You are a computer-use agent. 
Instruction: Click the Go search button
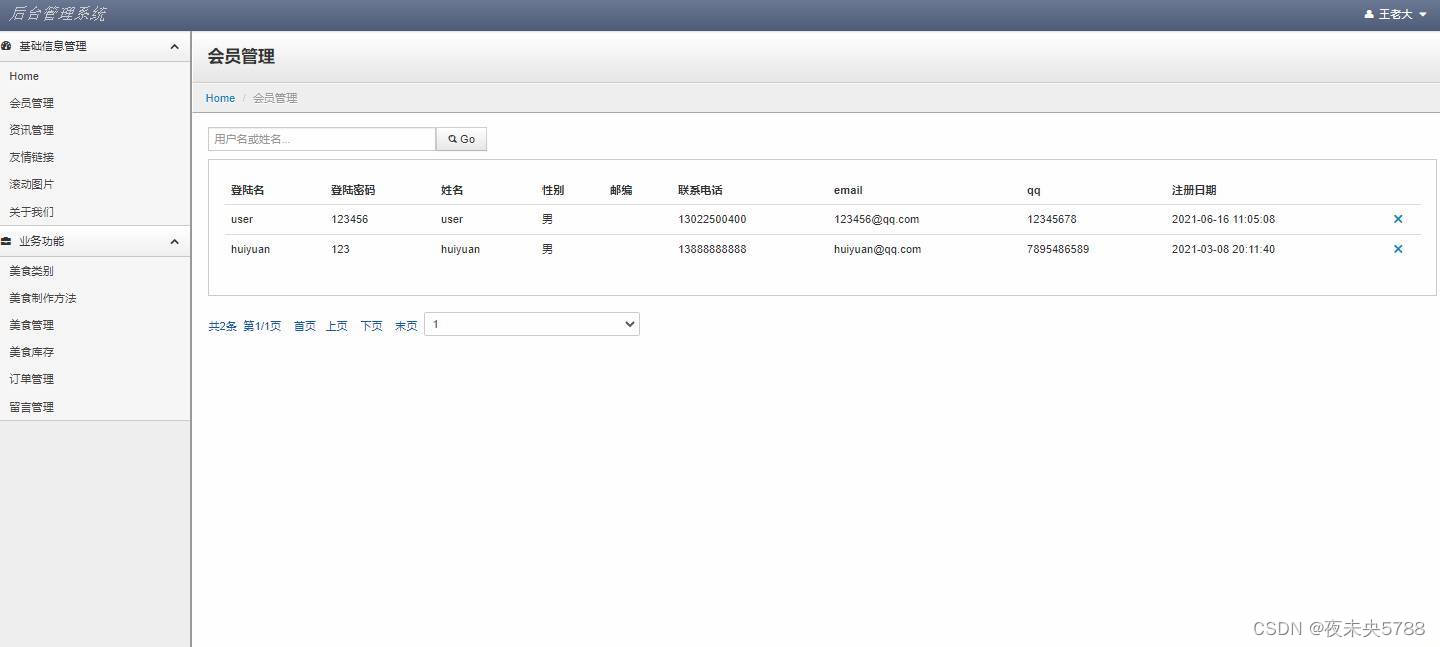[461, 139]
